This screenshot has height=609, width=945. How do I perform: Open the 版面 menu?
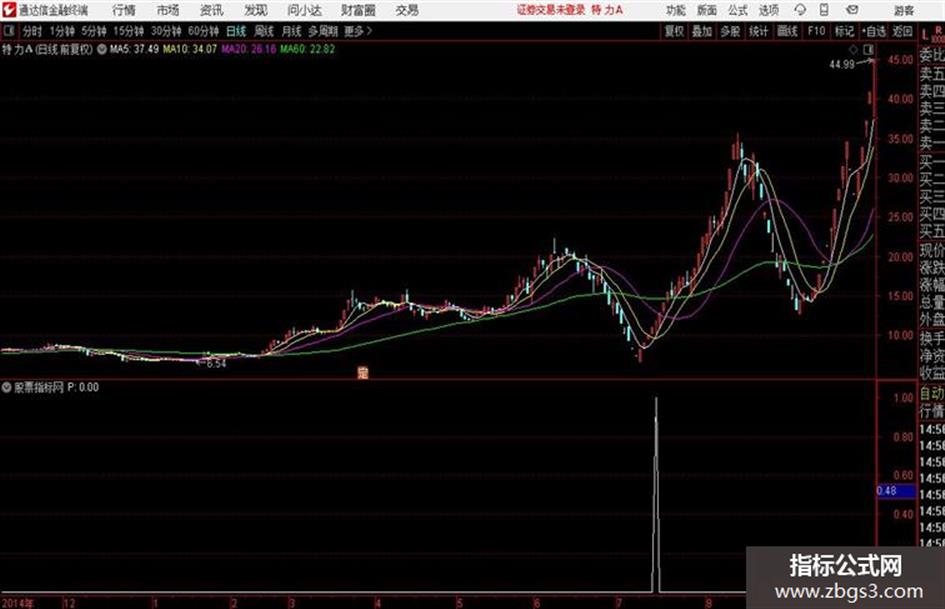[x=707, y=10]
